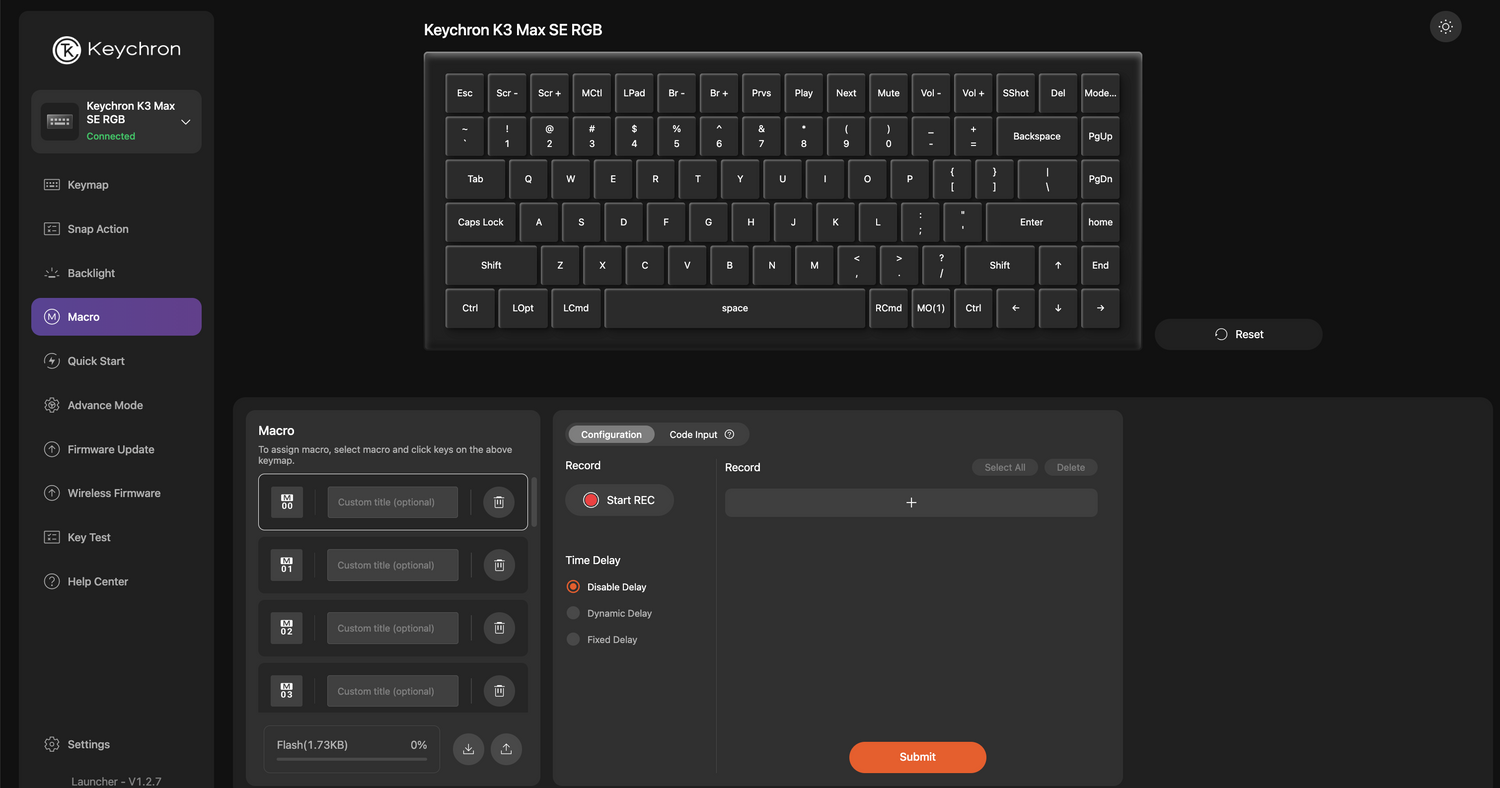Click the upload icon beside Flash usage
The height and width of the screenshot is (788, 1500).
point(506,749)
